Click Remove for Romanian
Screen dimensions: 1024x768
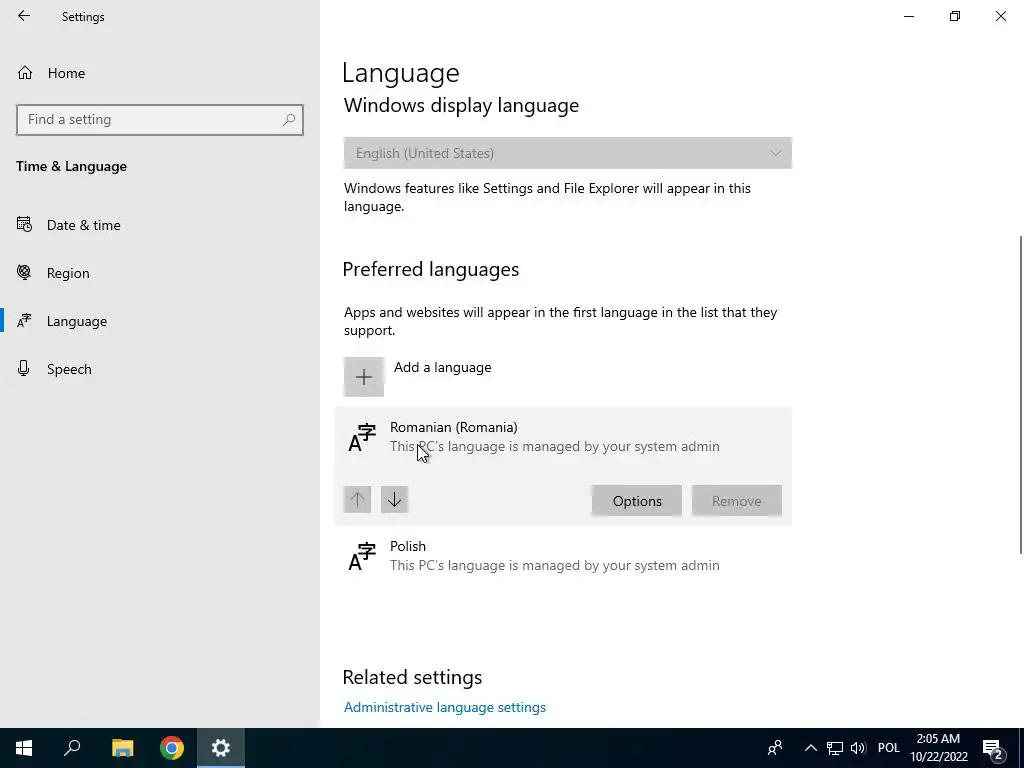click(x=737, y=501)
